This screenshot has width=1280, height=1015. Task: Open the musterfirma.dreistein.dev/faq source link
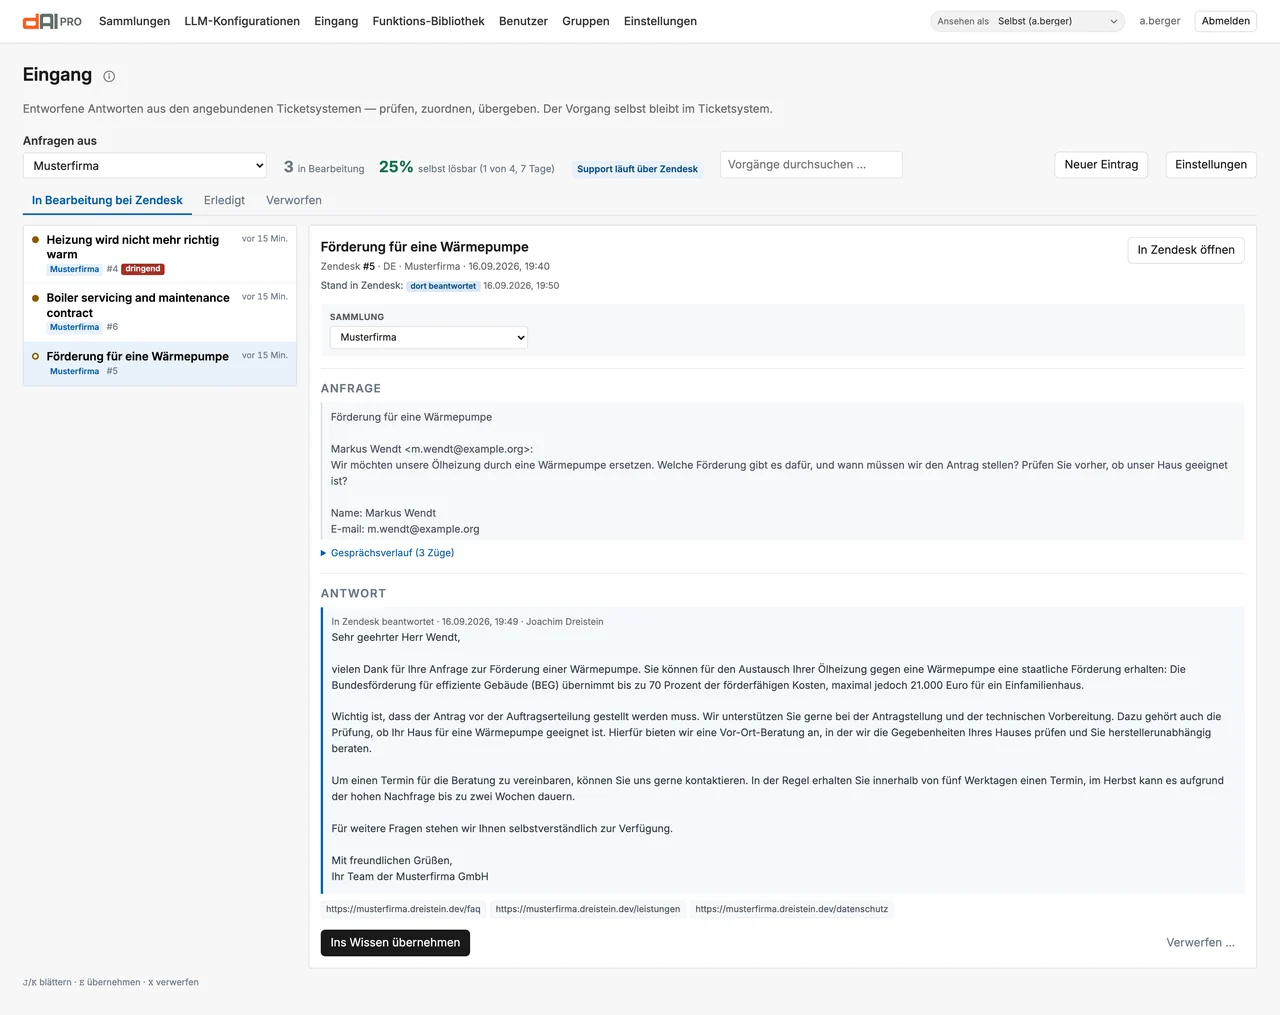[x=403, y=909]
